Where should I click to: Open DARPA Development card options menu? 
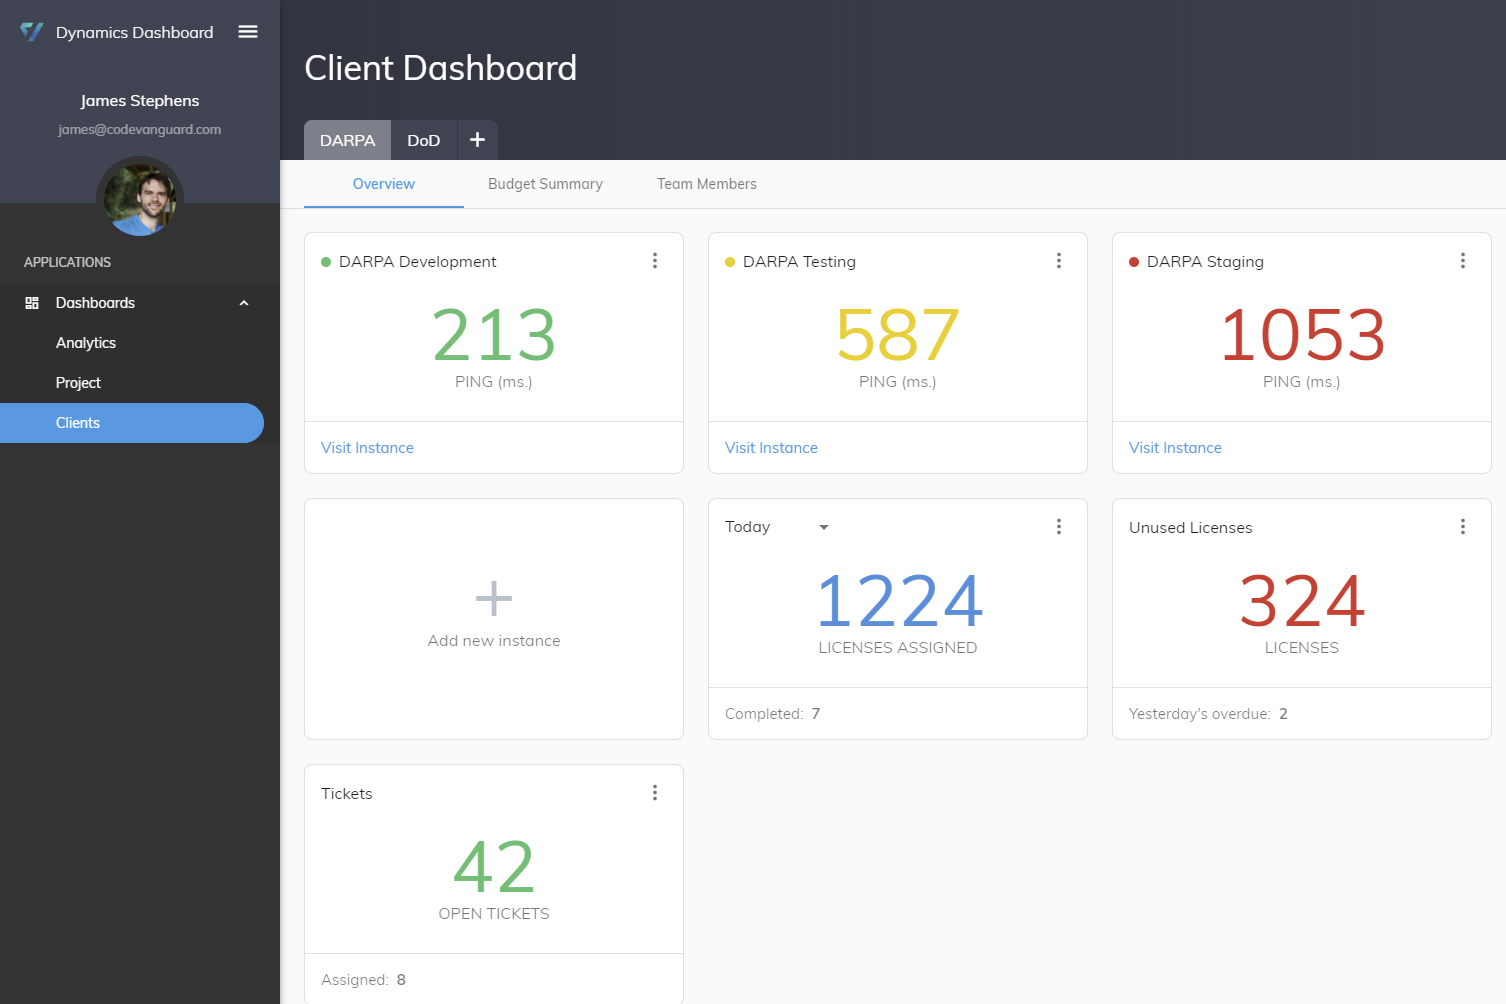pos(655,261)
